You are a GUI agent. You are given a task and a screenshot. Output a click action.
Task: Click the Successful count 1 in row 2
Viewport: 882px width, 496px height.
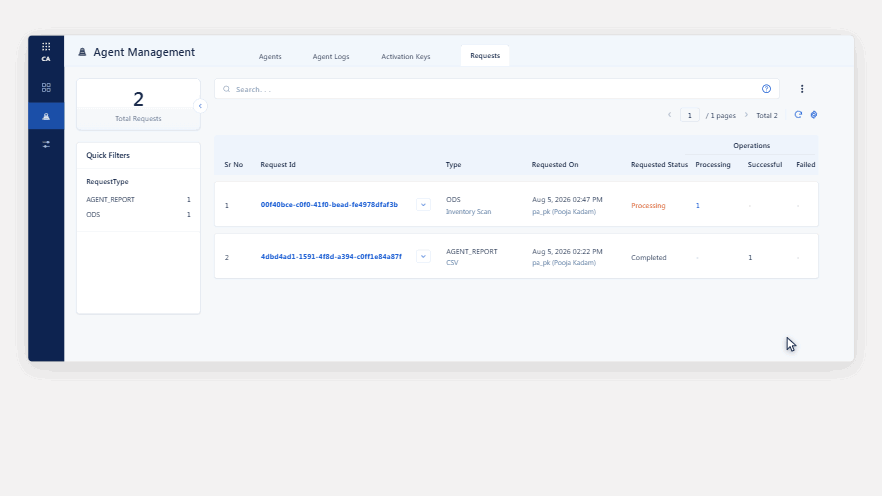coord(750,258)
